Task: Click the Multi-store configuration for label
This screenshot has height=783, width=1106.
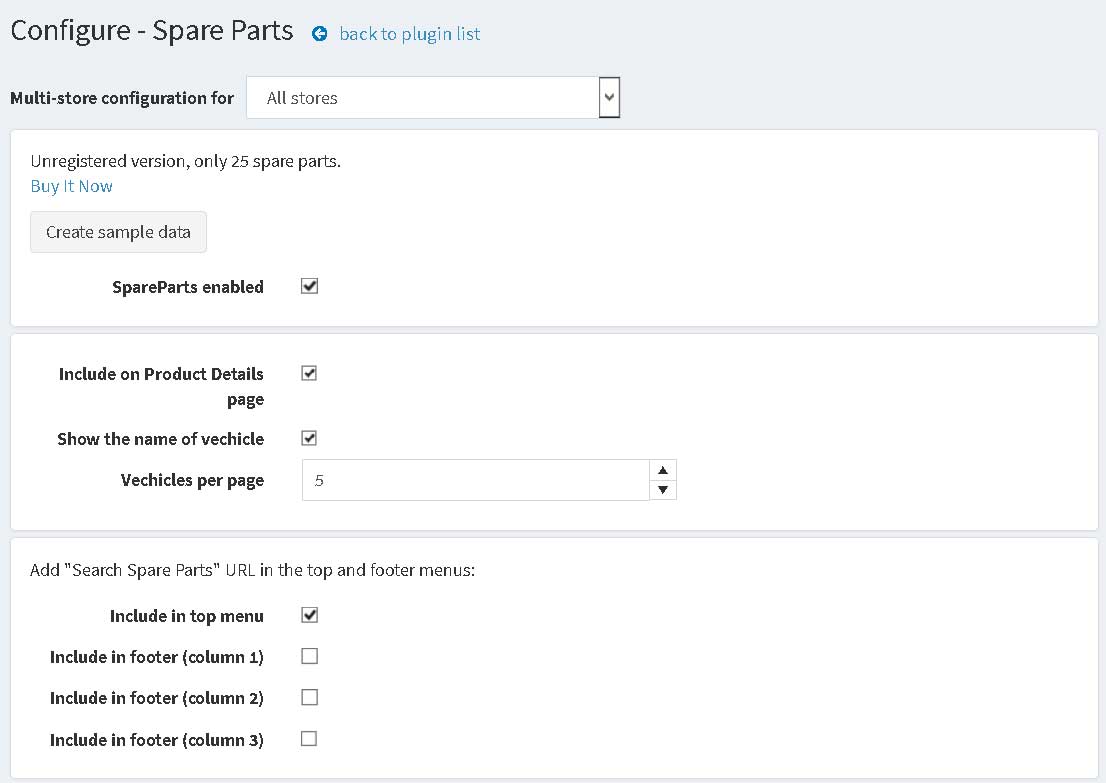Action: [122, 98]
